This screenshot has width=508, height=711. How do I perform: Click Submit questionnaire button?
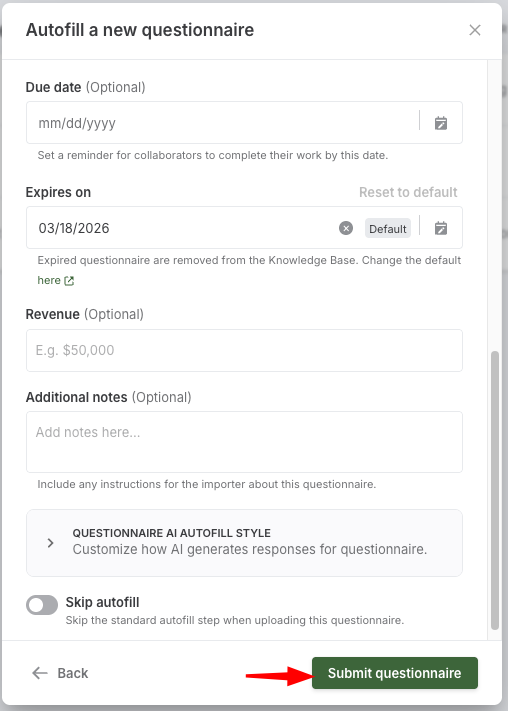coord(395,673)
